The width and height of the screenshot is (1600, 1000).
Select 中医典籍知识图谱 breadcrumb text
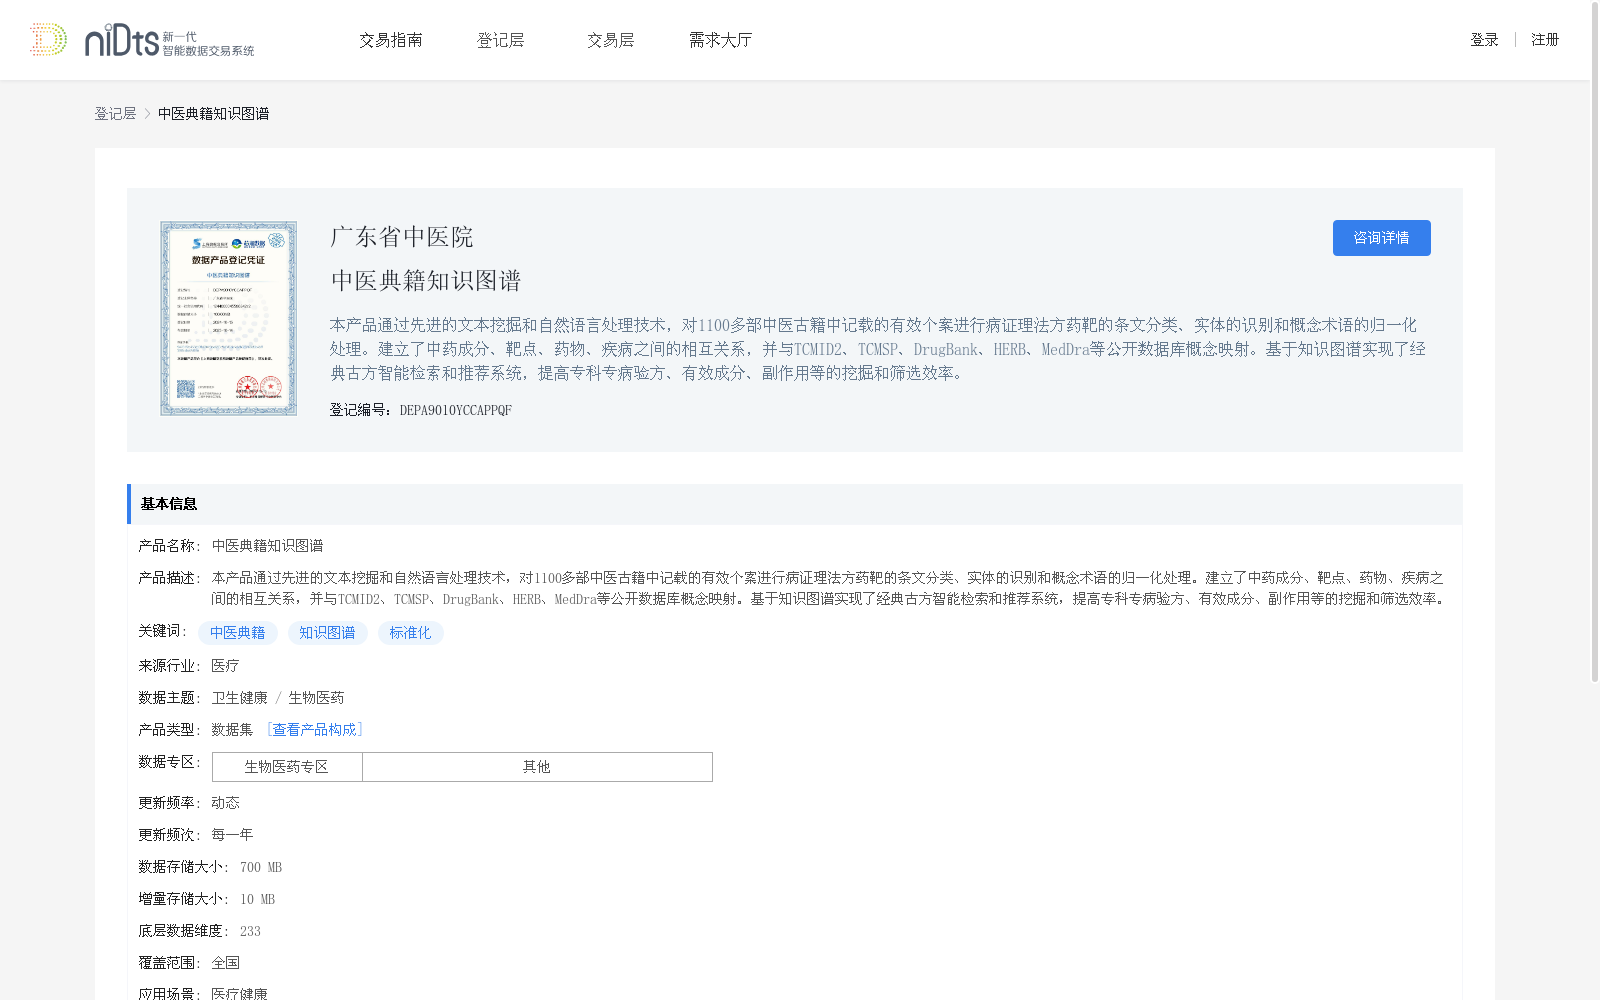click(214, 114)
